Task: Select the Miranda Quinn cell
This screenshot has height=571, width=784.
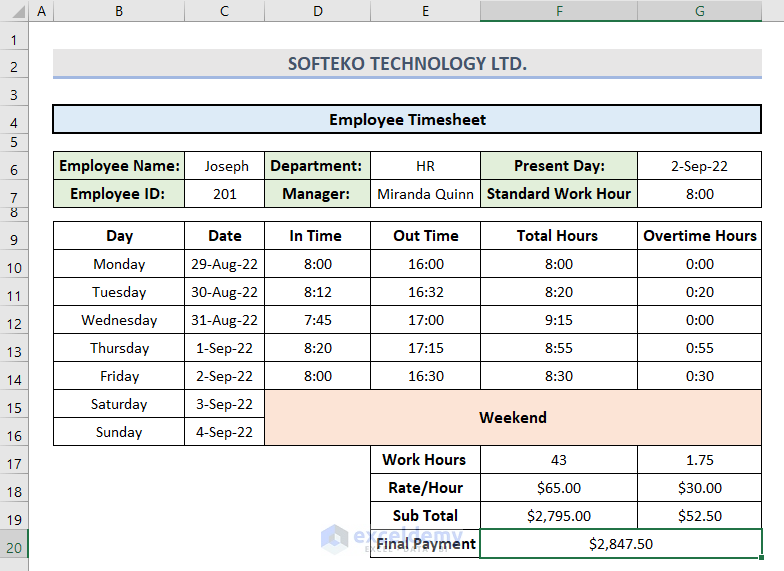Action: coord(426,194)
